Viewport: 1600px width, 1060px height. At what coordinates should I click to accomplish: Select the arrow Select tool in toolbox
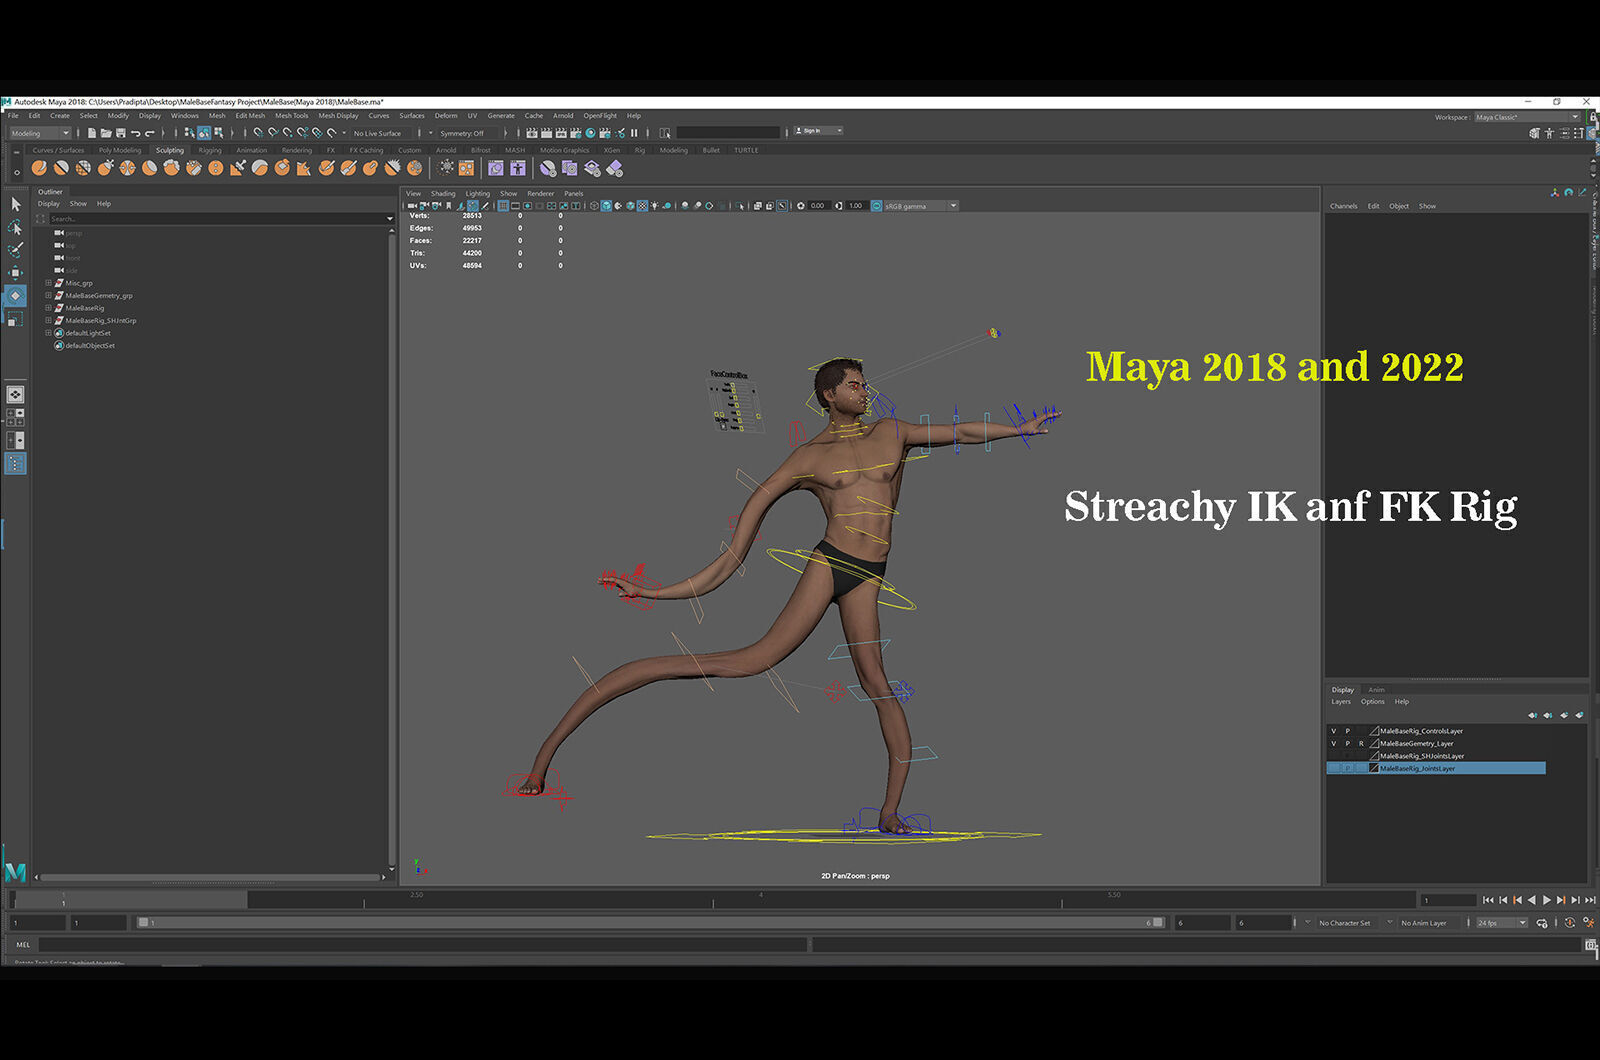[x=15, y=204]
